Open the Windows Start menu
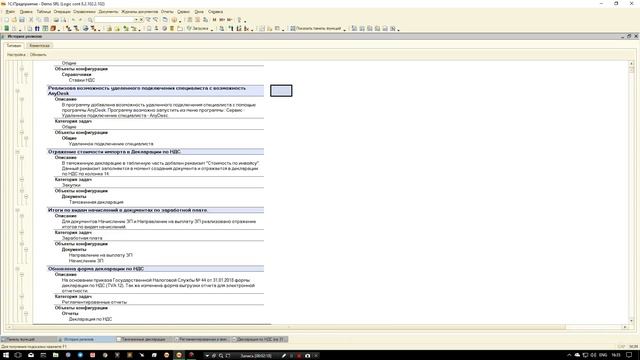Image resolution: width=640 pixels, height=360 pixels. [6, 355]
